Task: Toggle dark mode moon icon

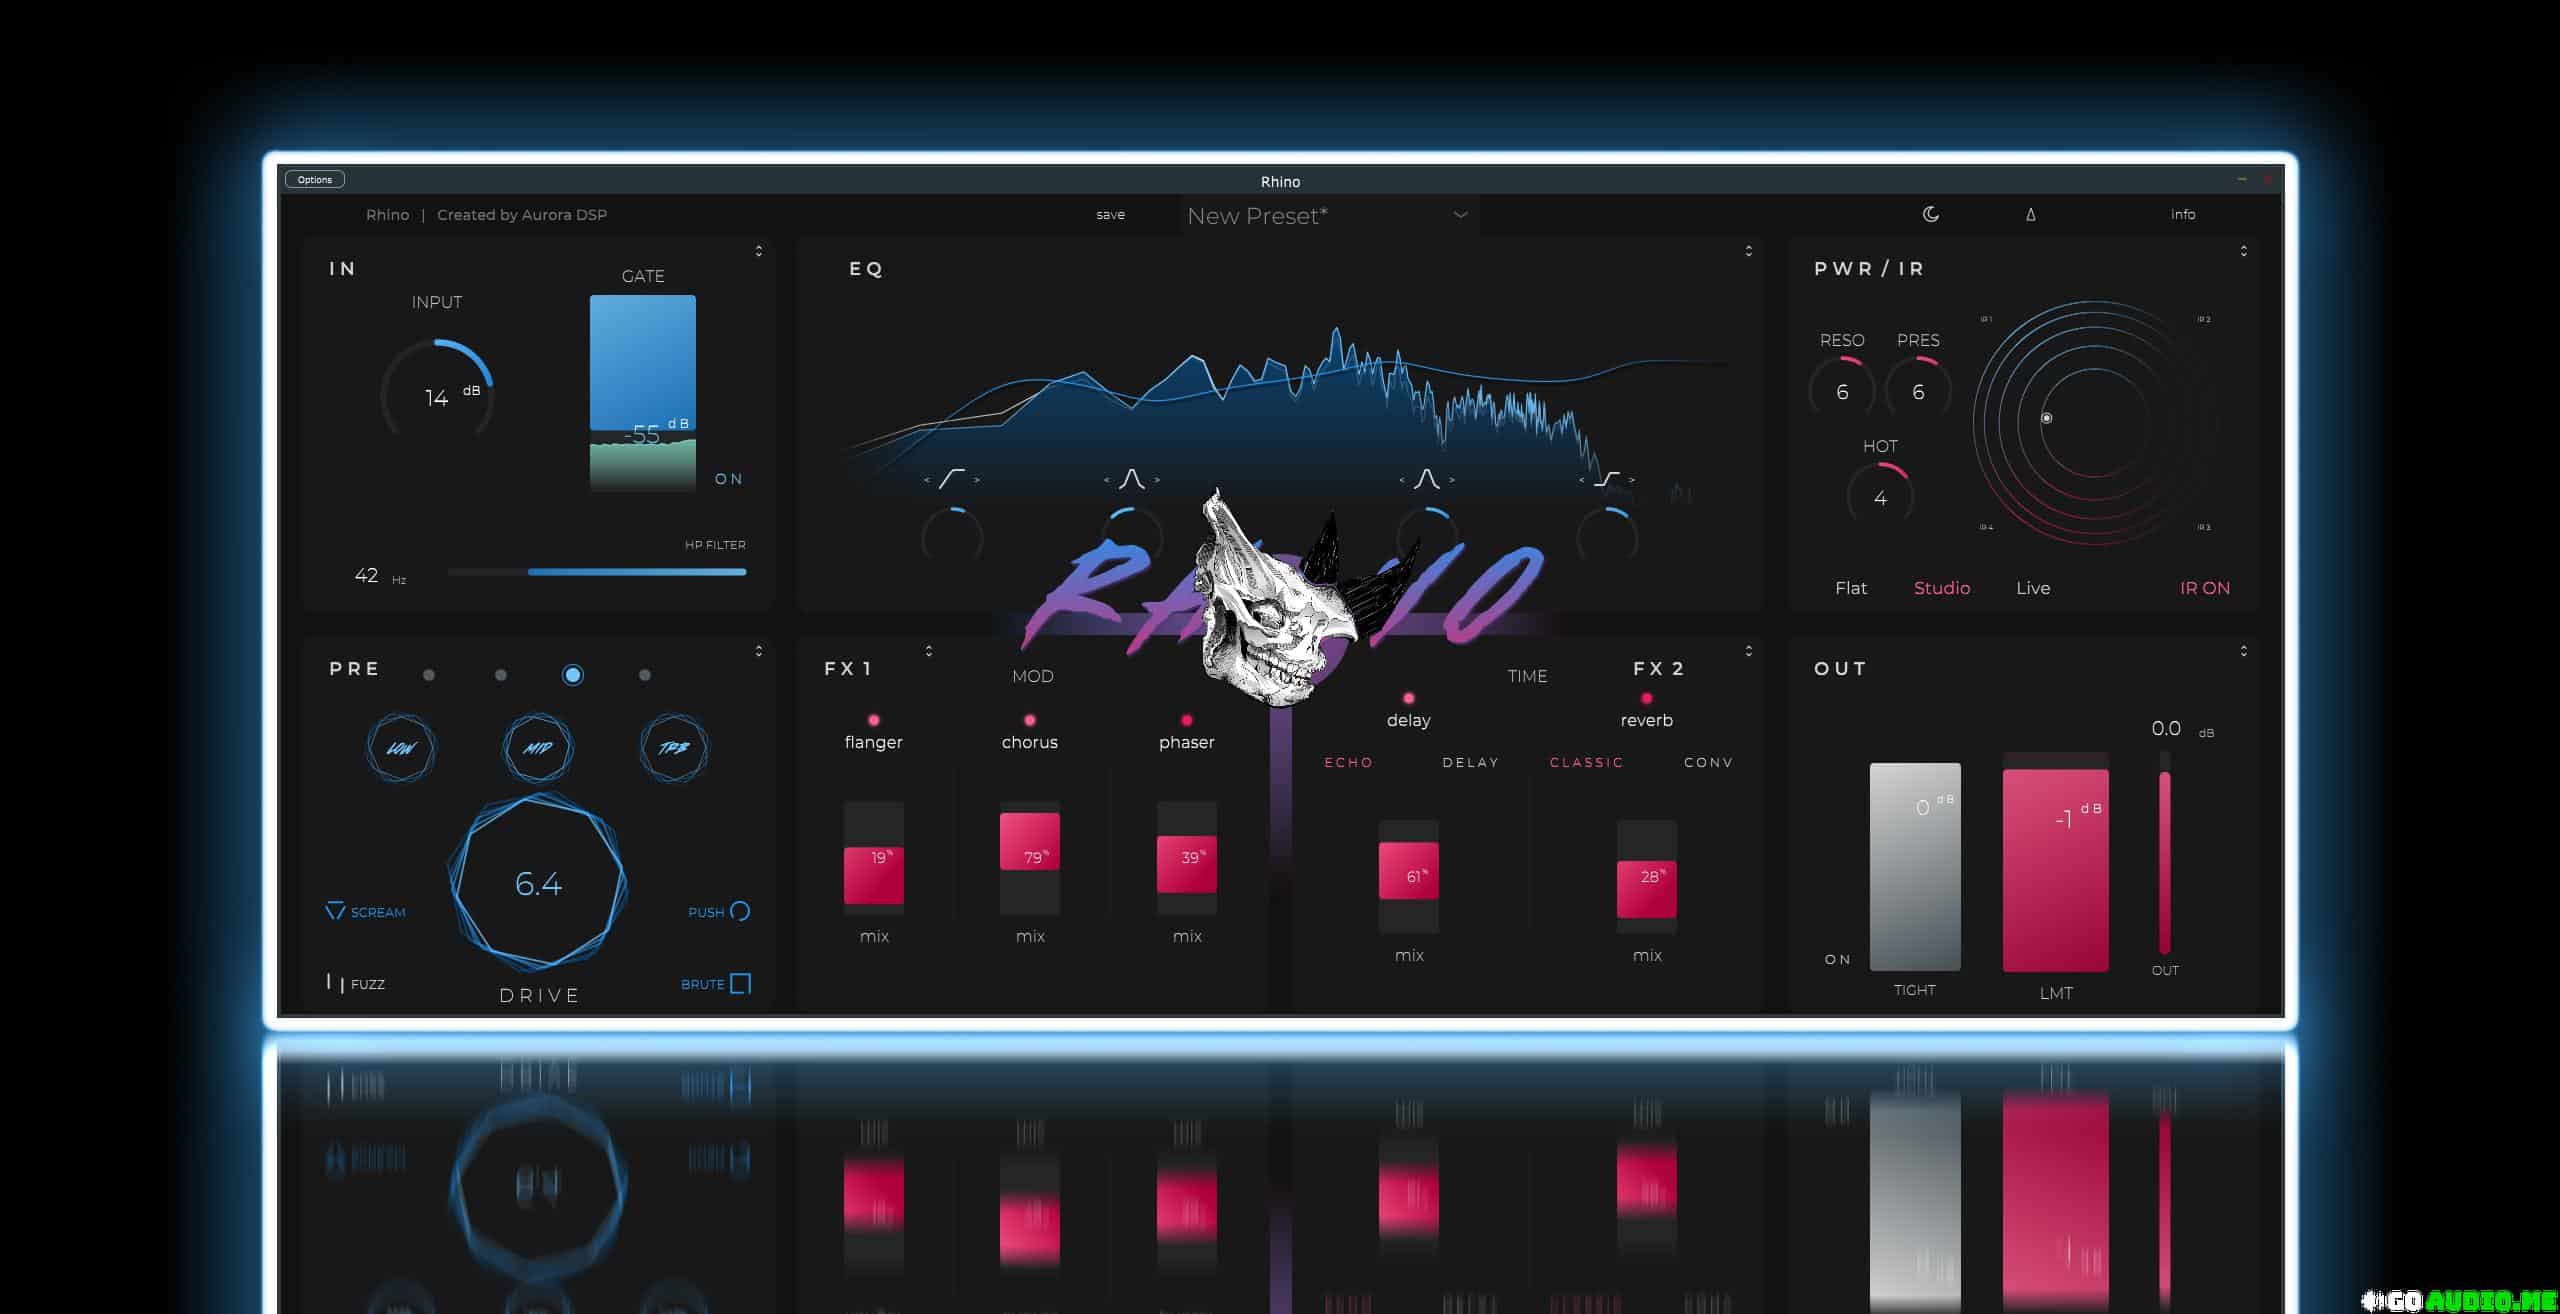Action: click(1931, 214)
